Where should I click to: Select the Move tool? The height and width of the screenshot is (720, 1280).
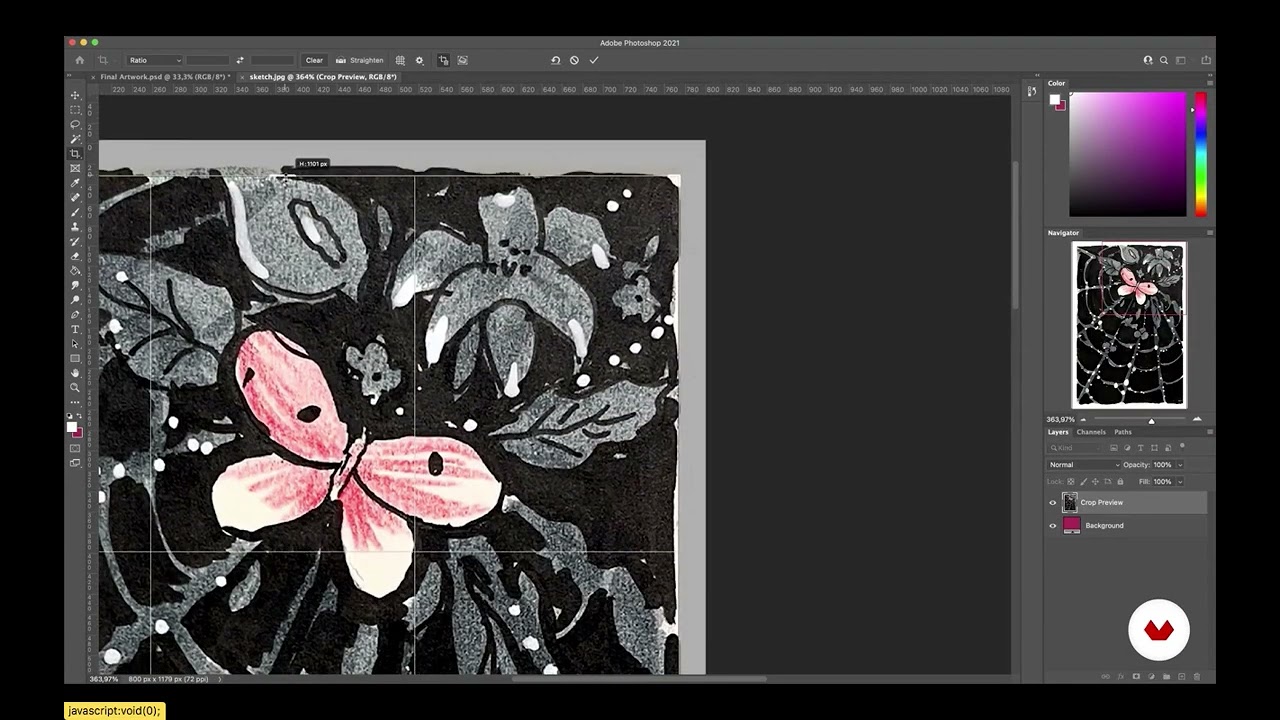[x=75, y=95]
